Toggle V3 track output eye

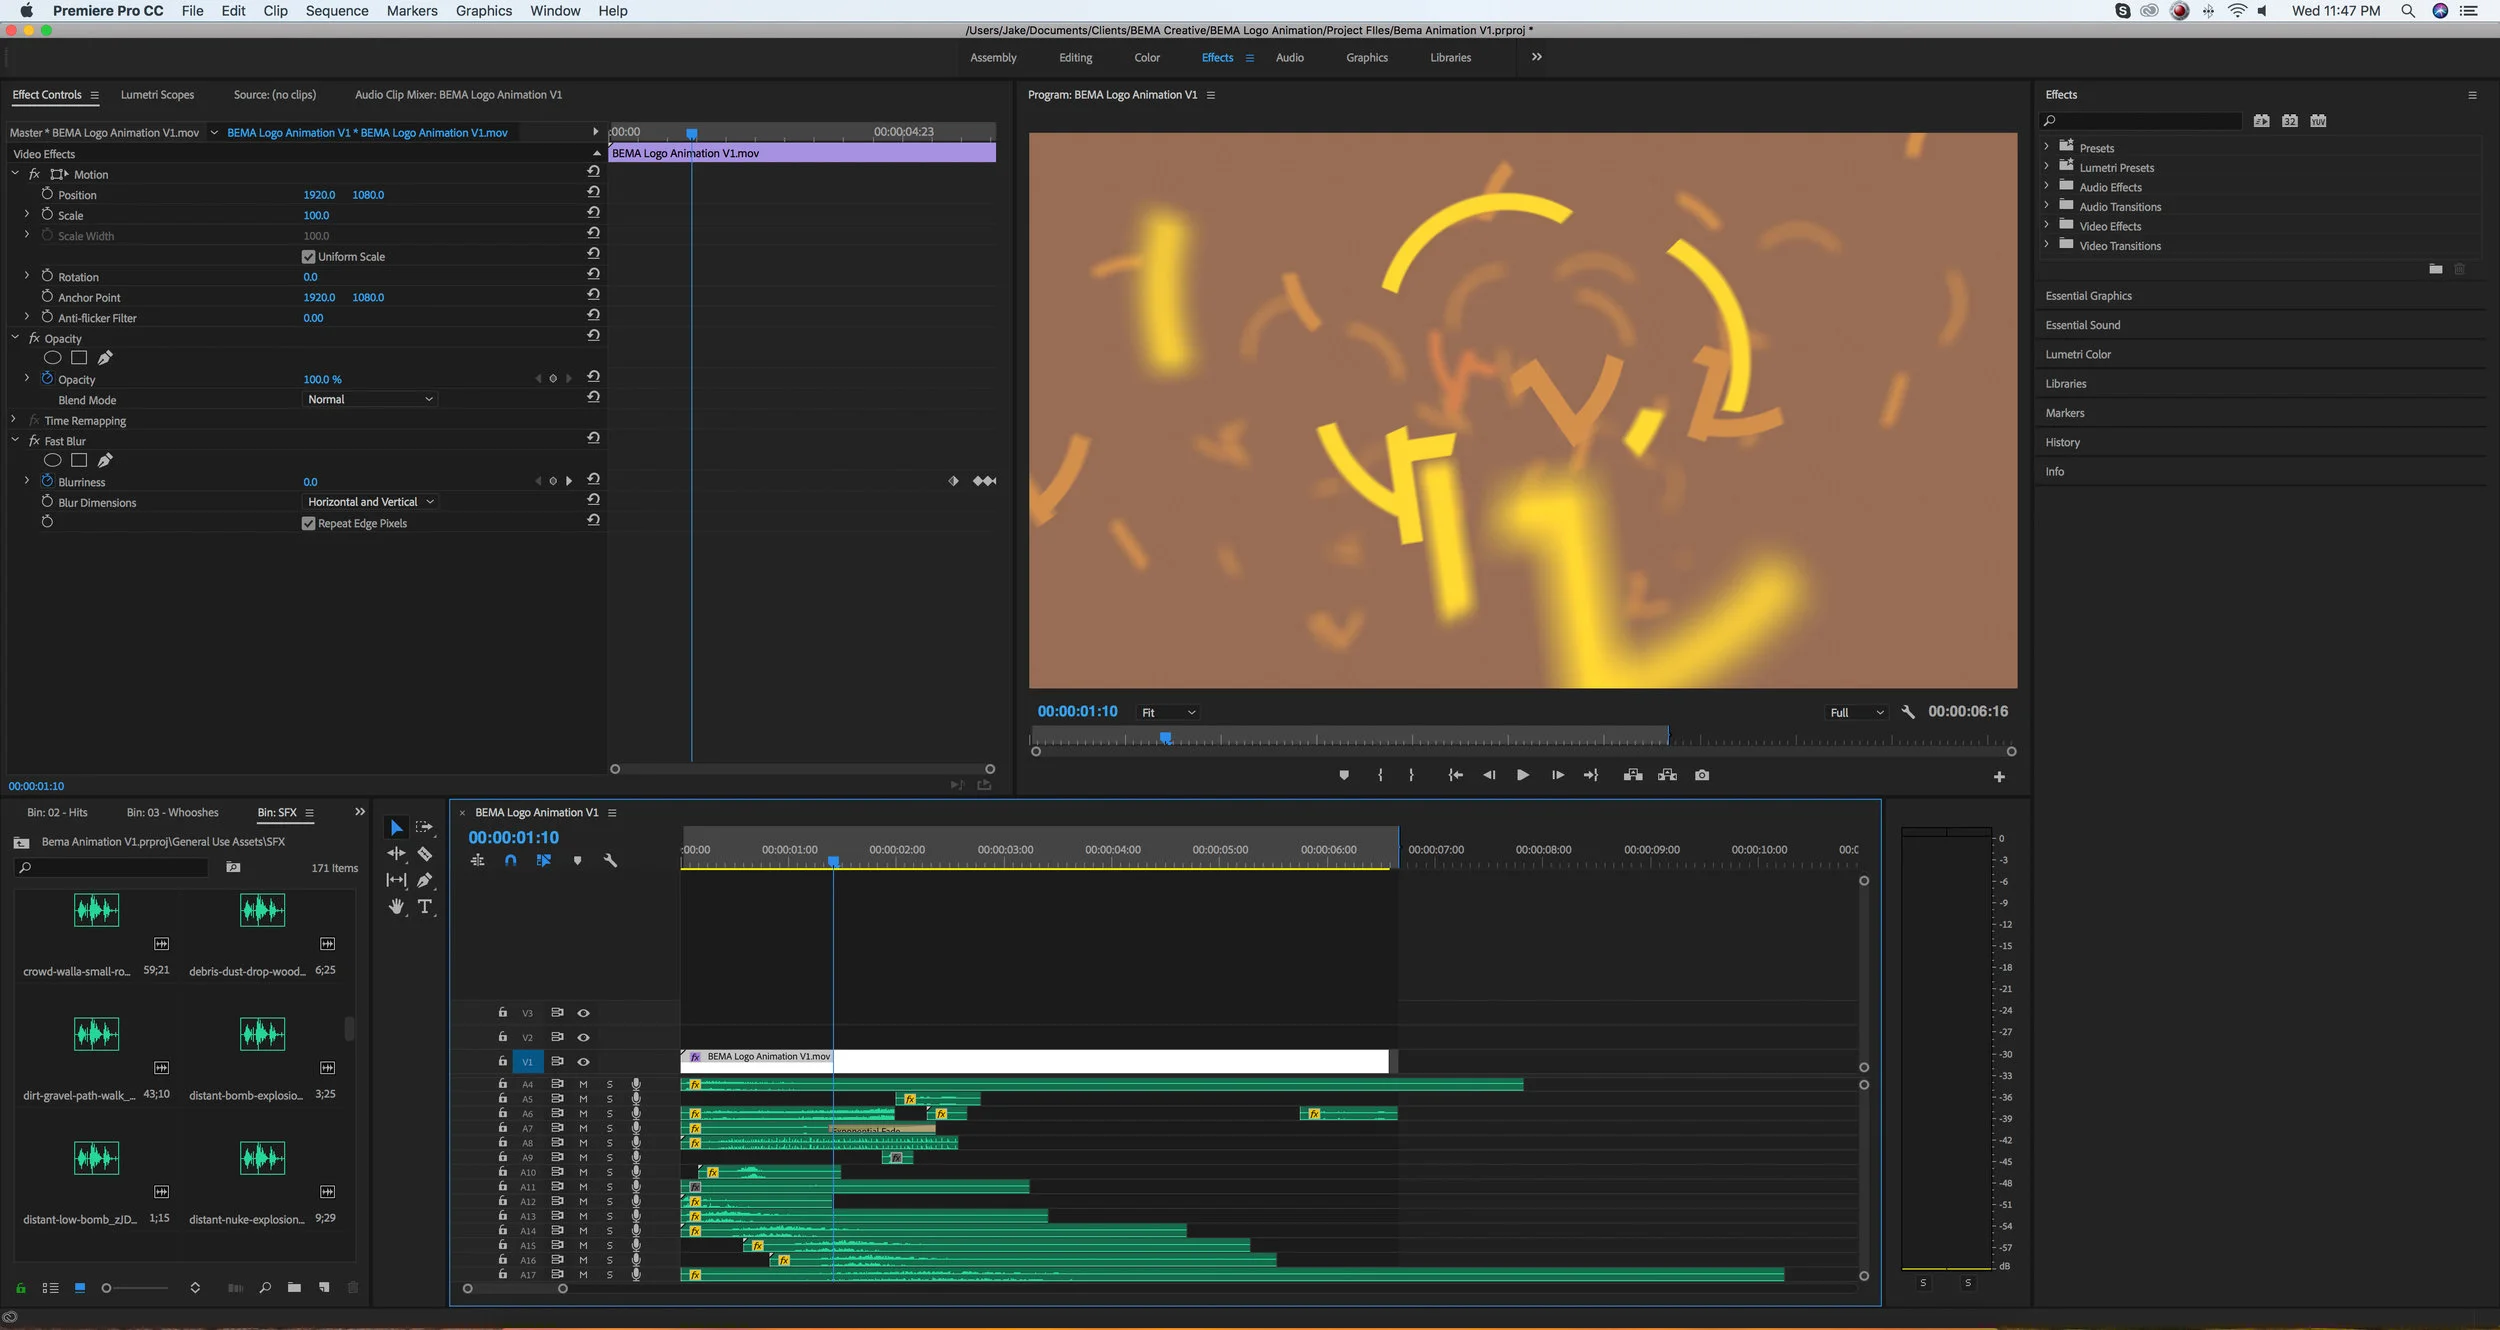(x=583, y=1013)
